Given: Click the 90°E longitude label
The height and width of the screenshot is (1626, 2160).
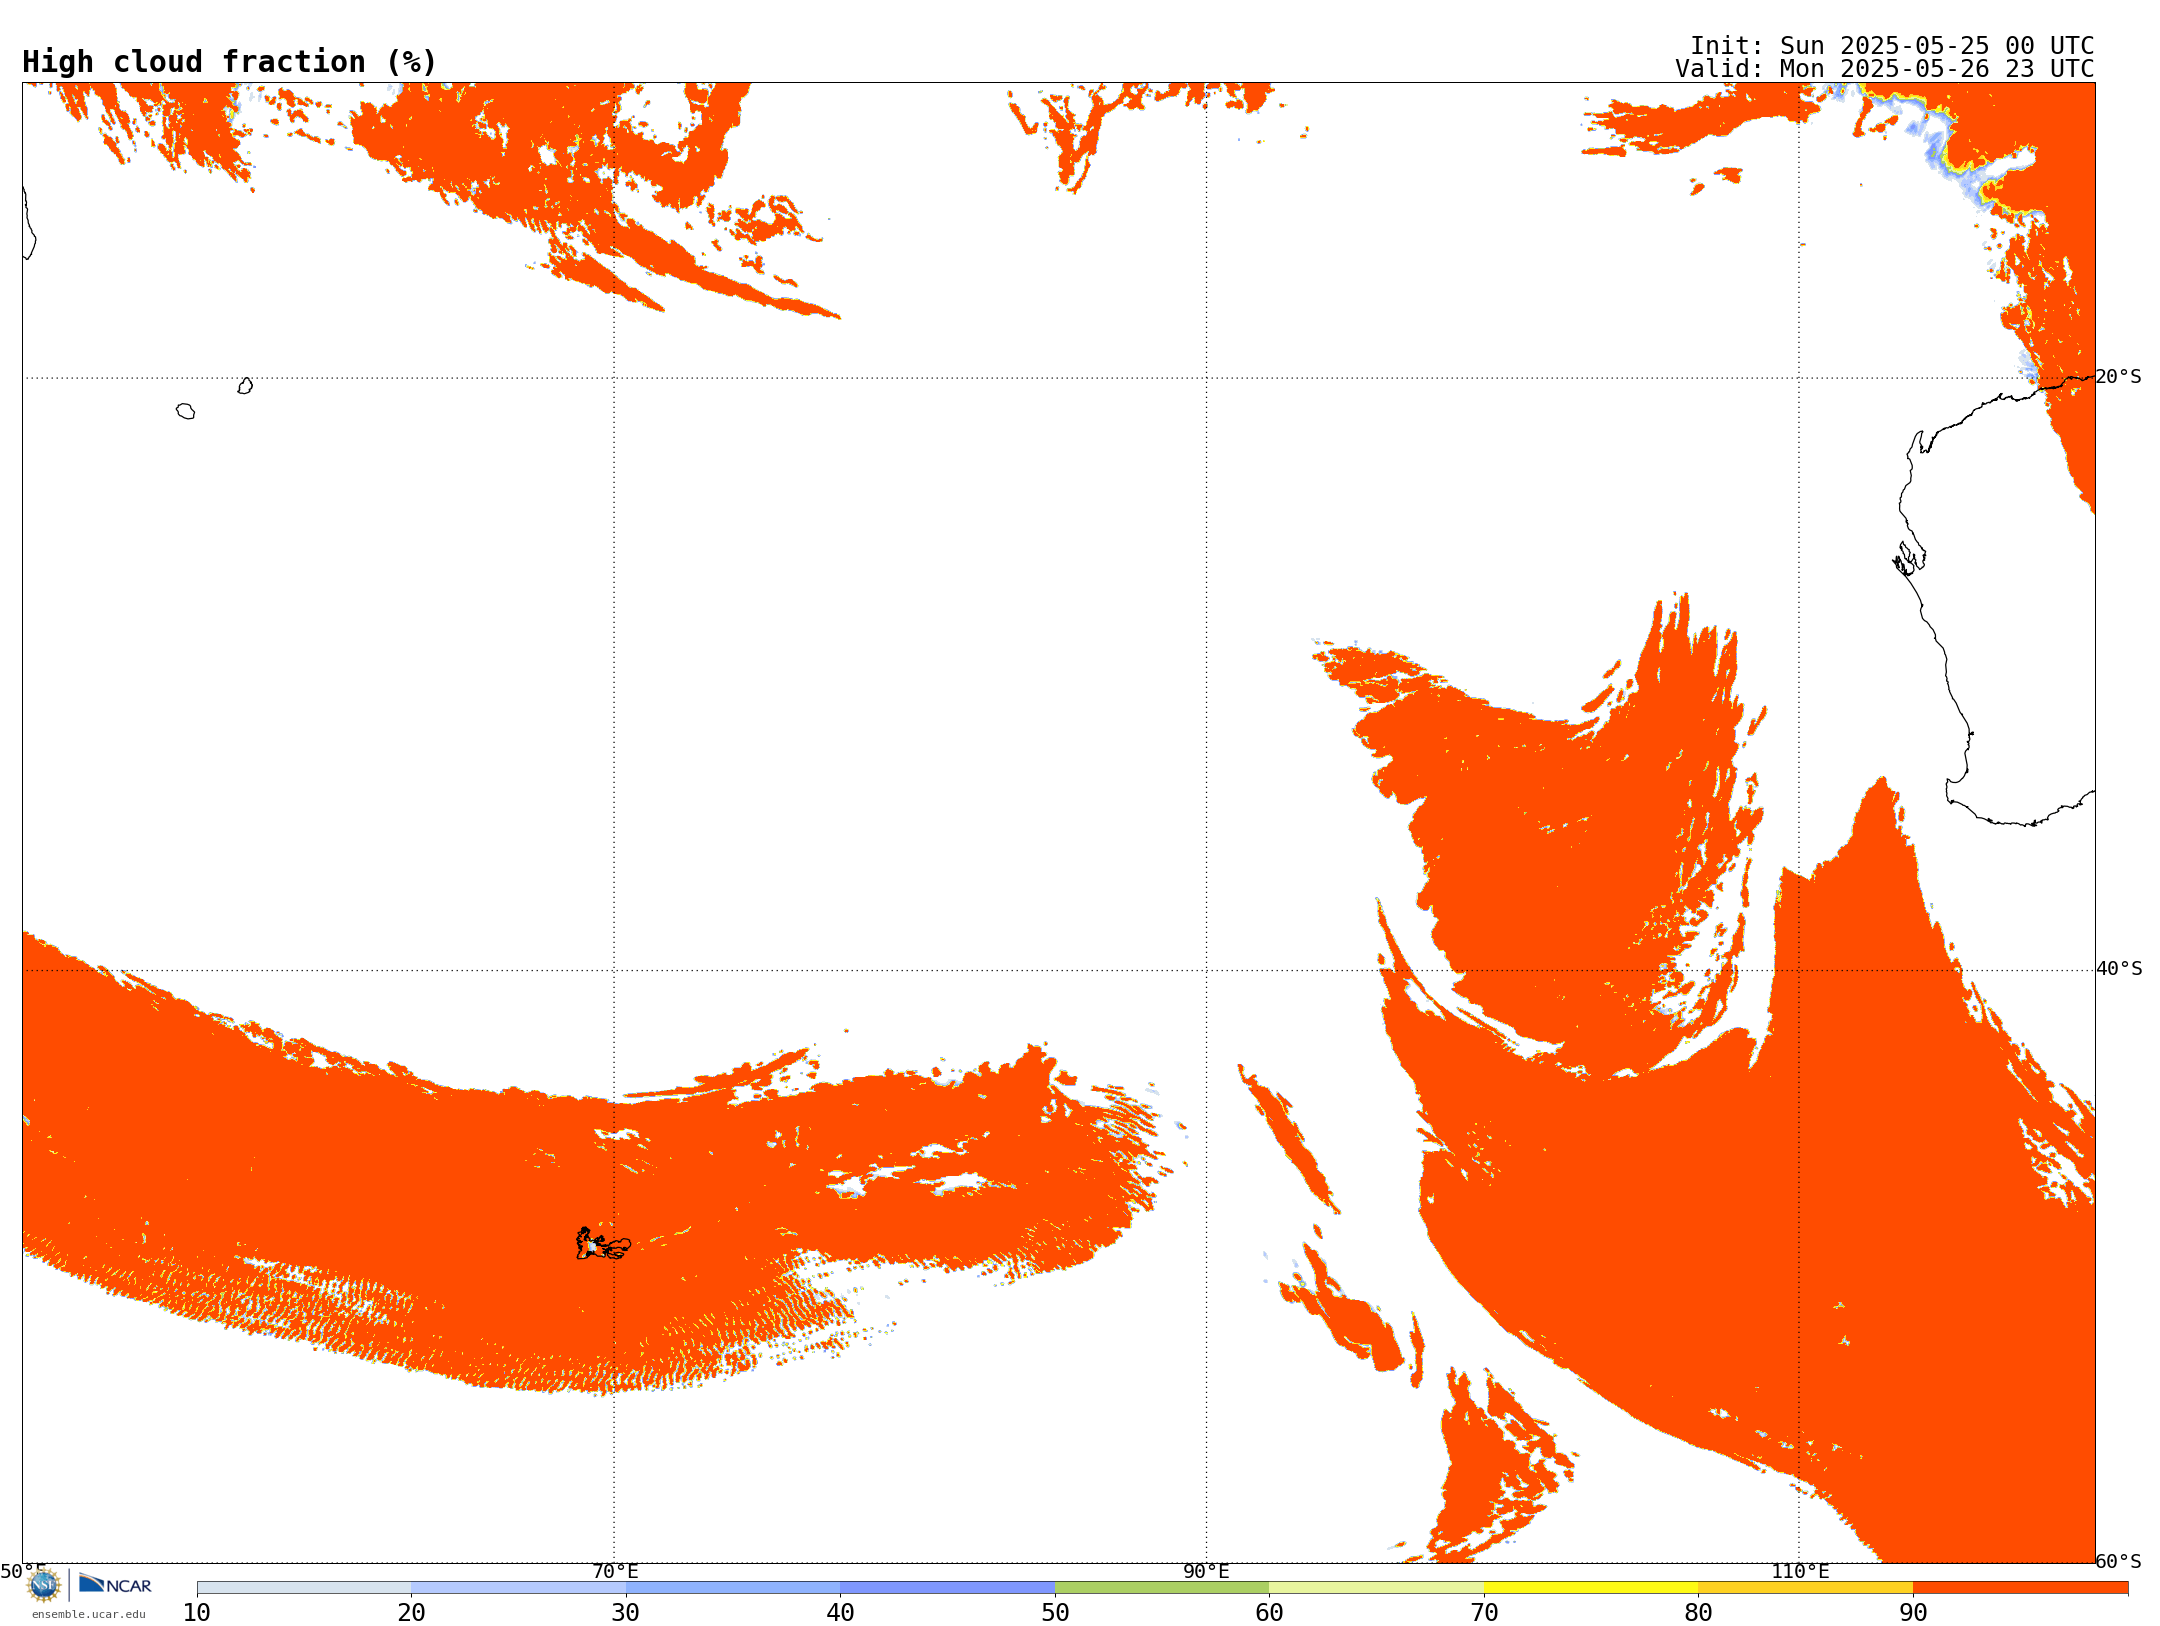Looking at the screenshot, I should [1206, 1571].
